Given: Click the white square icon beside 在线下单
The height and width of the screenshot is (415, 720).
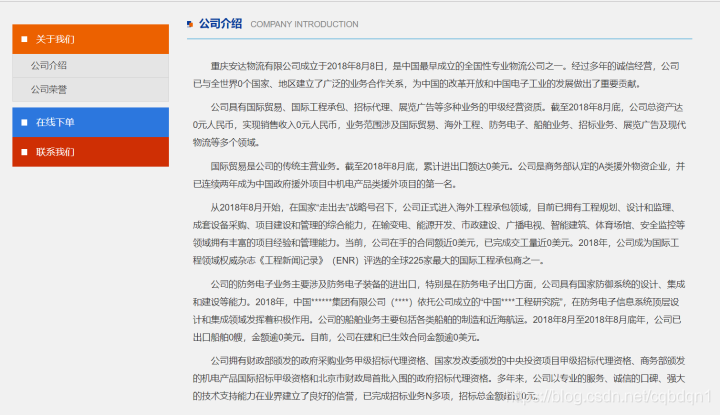Looking at the screenshot, I should pyautogui.click(x=24, y=122).
